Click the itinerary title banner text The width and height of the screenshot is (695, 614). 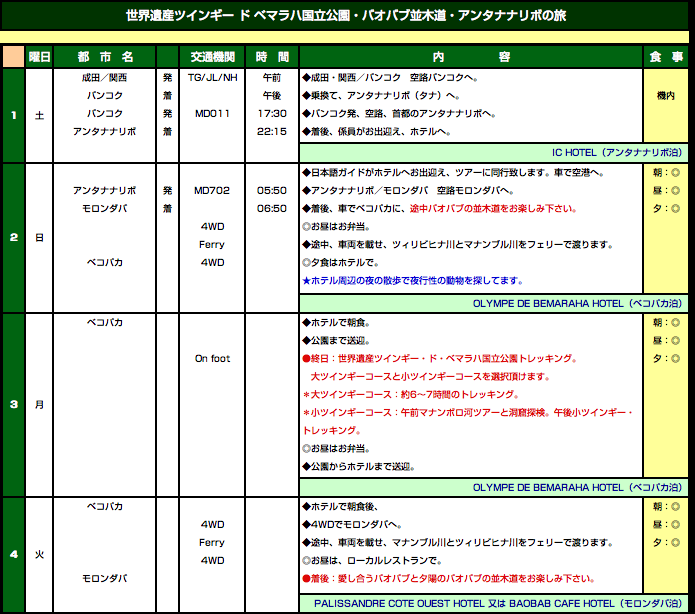pyautogui.click(x=346, y=16)
